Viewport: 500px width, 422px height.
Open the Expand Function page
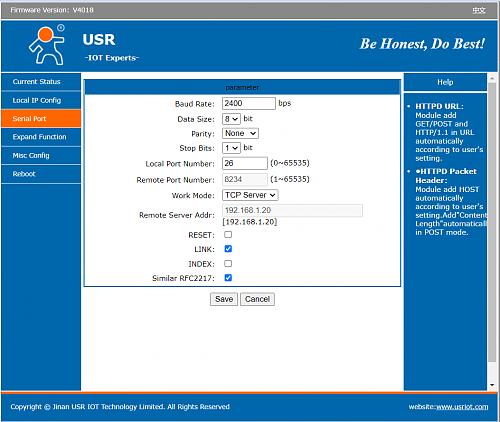tap(41, 137)
